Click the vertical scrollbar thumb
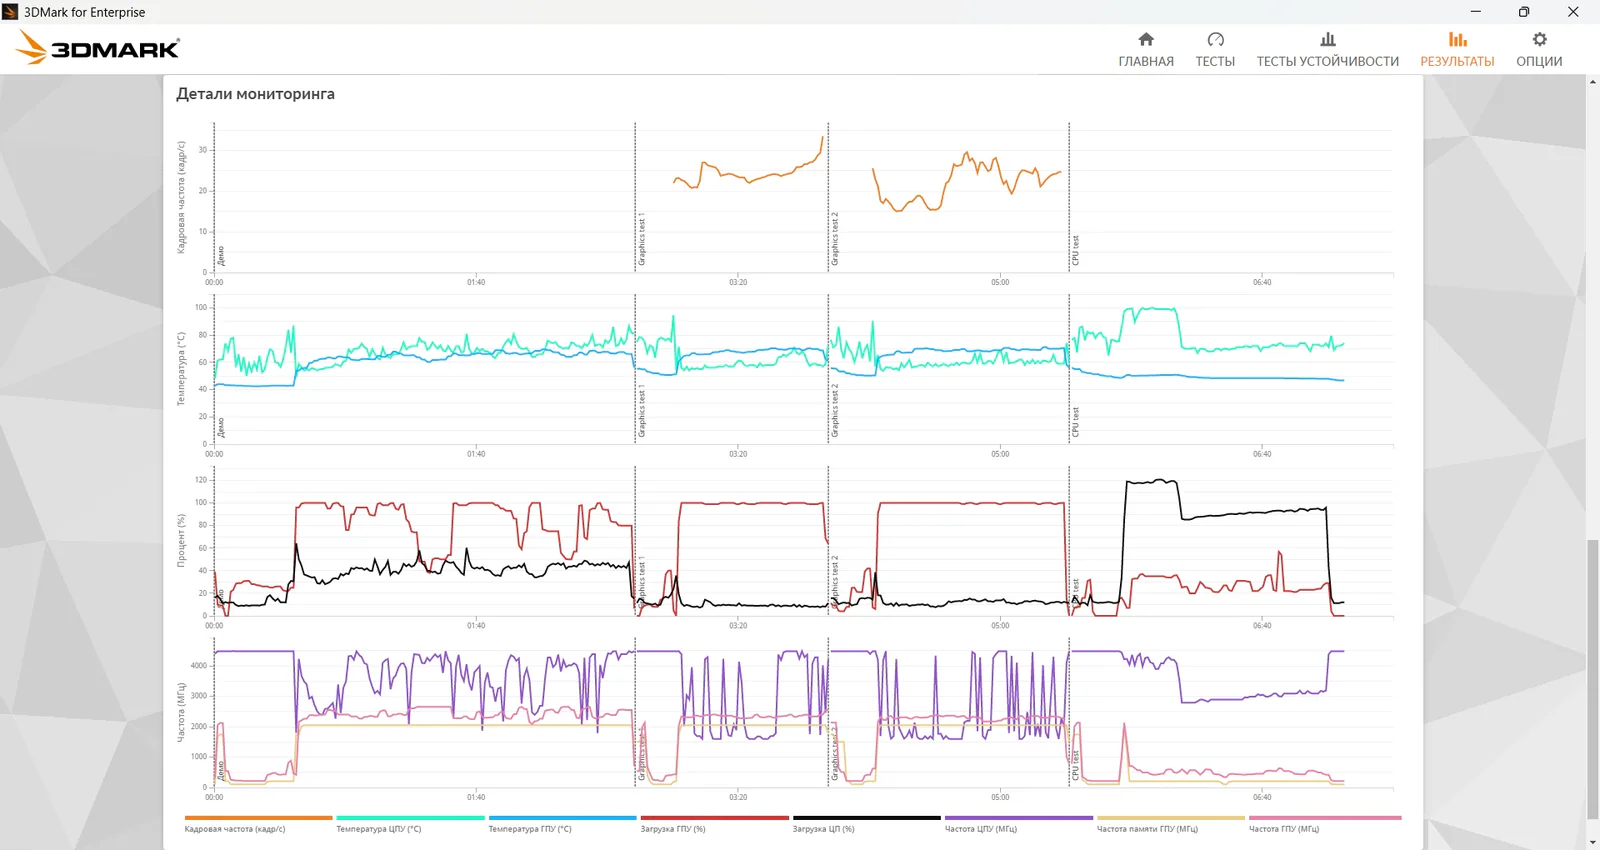Image resolution: width=1600 pixels, height=850 pixels. pyautogui.click(x=1593, y=678)
